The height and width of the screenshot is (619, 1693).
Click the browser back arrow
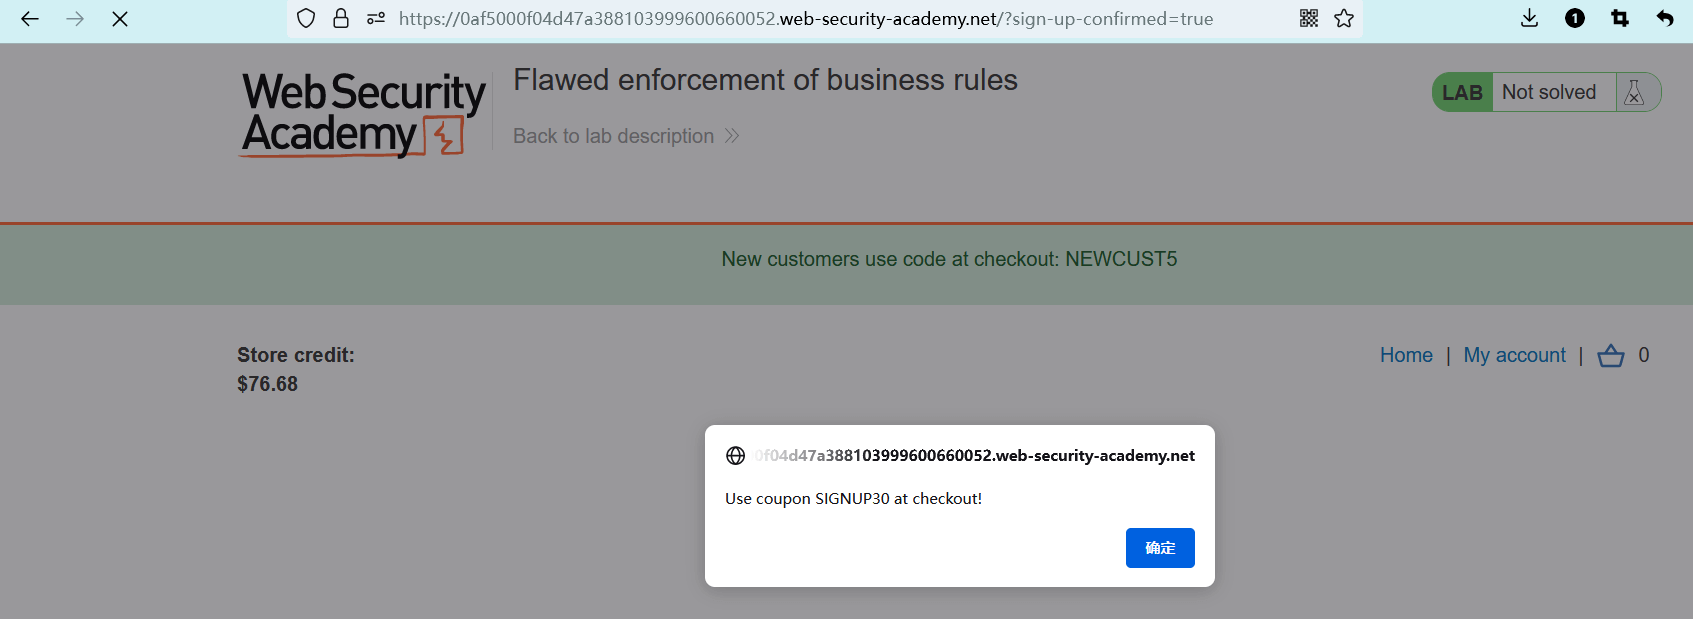pyautogui.click(x=30, y=19)
